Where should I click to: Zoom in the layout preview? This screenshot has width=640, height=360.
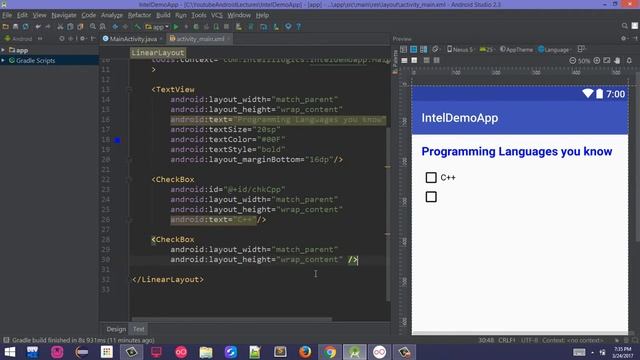(597, 60)
